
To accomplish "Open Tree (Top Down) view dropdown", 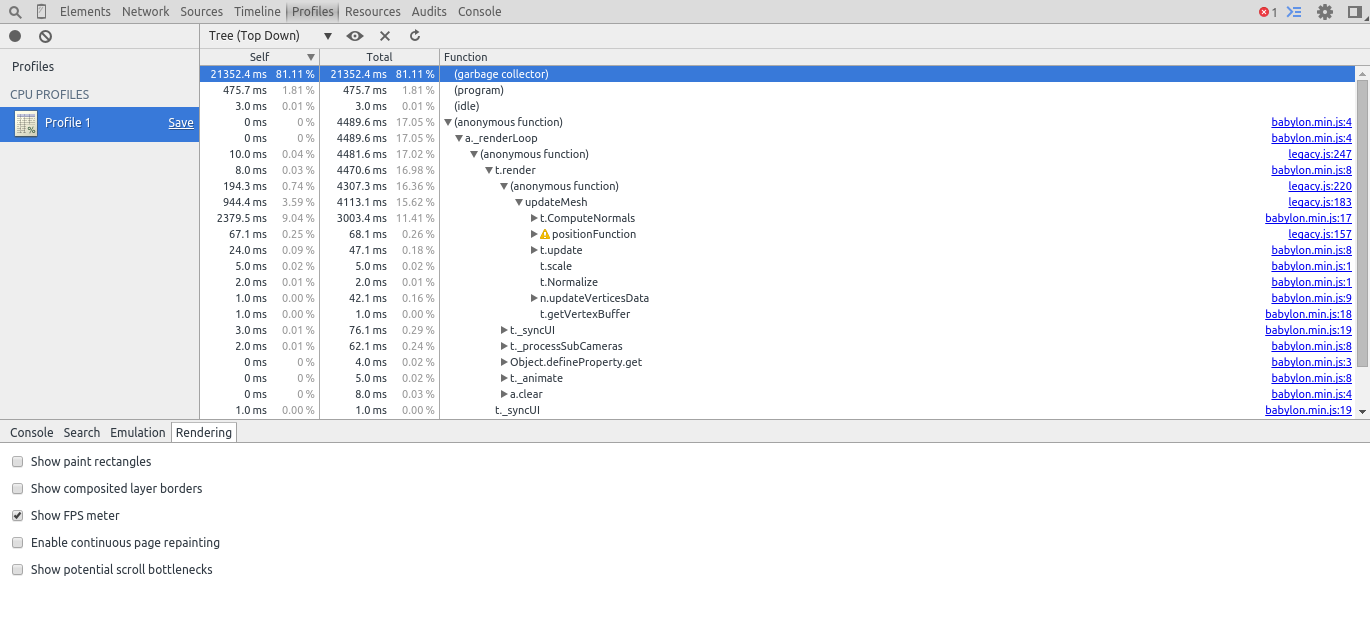I will click(270, 36).
